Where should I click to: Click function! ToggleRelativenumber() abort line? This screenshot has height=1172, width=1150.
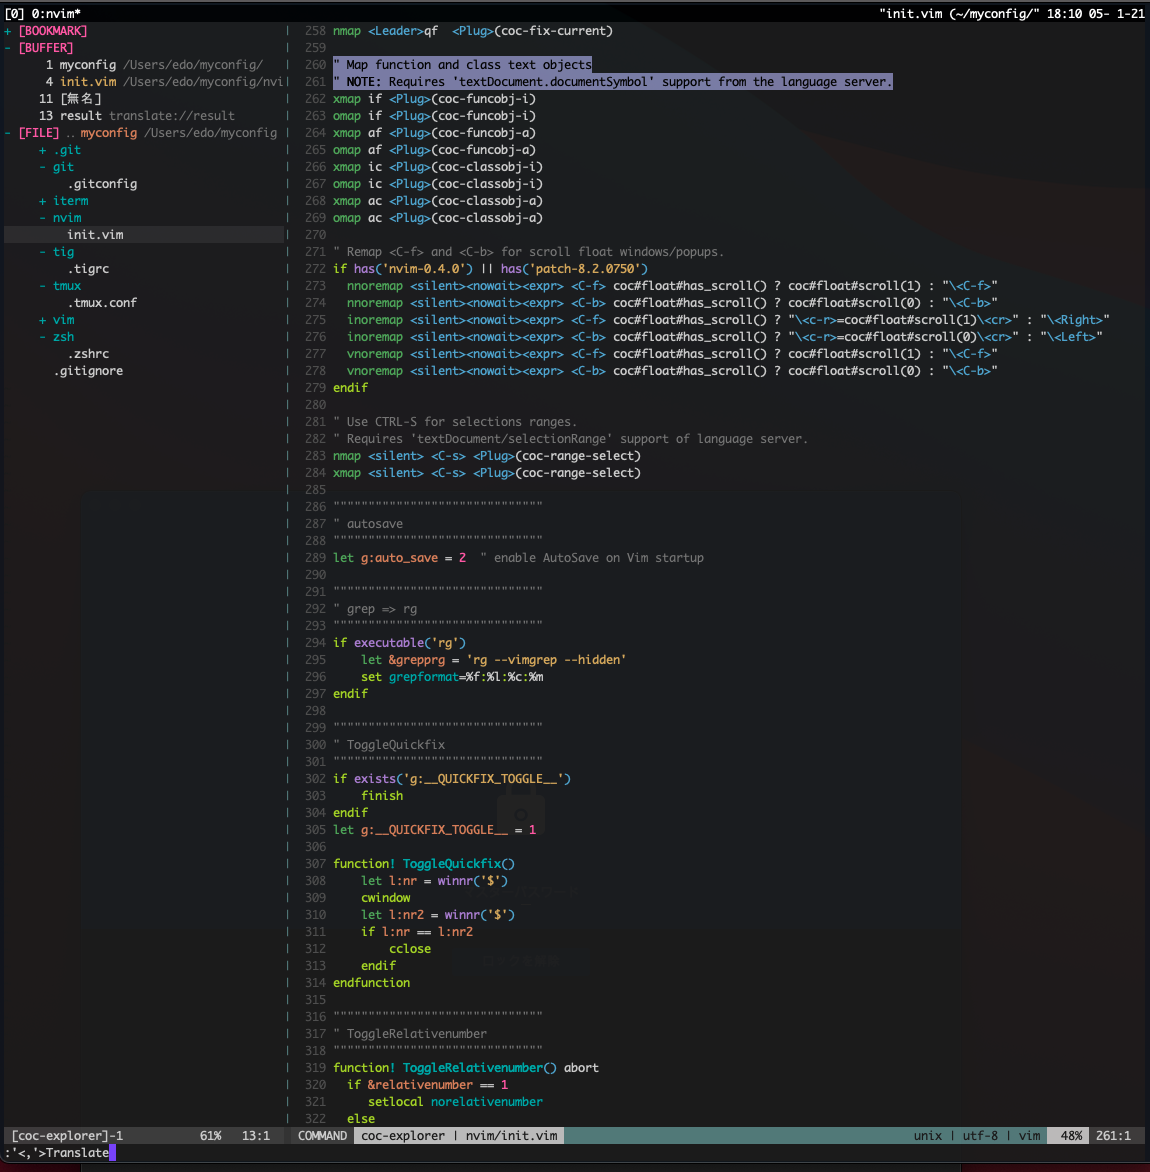(x=466, y=1068)
